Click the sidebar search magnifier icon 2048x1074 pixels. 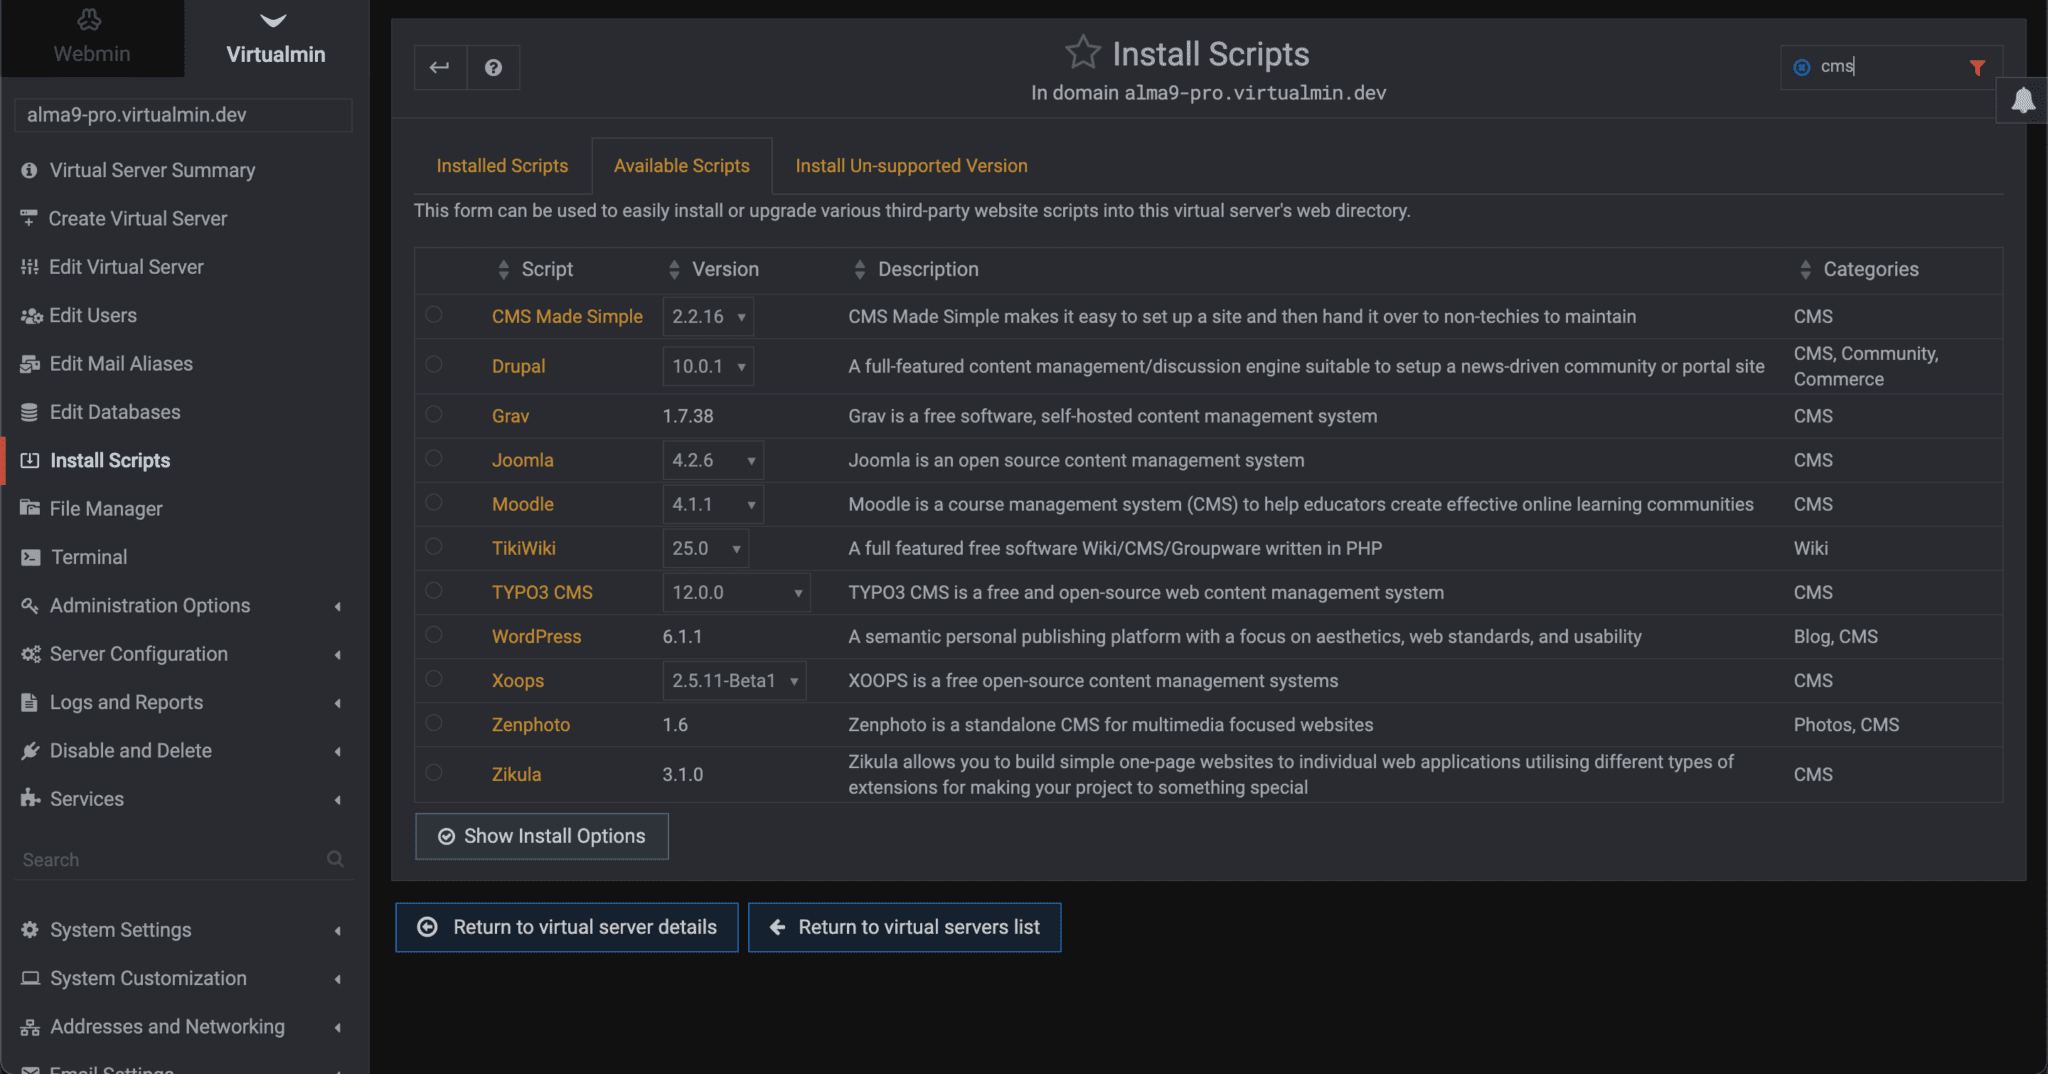335,859
